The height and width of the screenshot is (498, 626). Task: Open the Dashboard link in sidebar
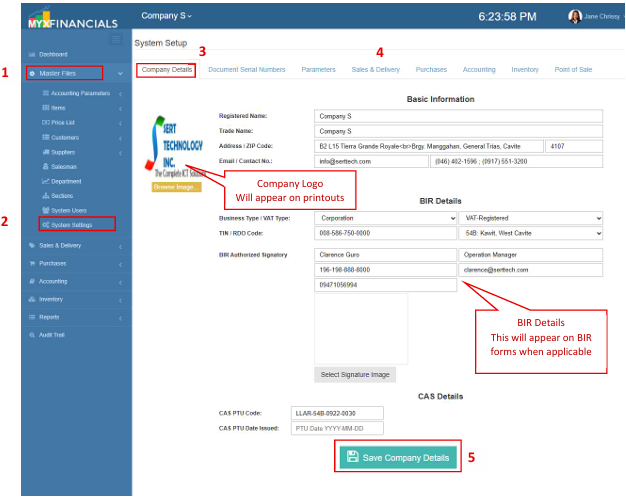(x=53, y=54)
